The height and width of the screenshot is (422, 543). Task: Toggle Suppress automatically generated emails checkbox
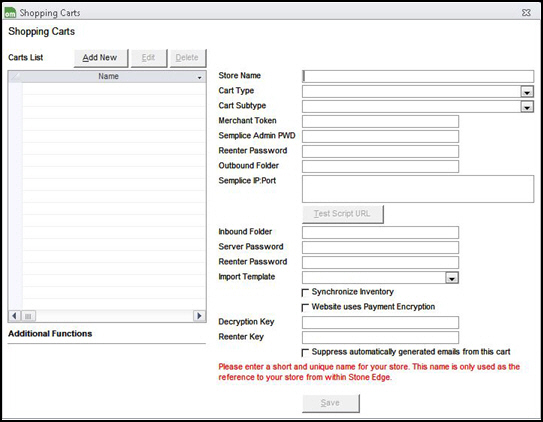click(x=305, y=353)
